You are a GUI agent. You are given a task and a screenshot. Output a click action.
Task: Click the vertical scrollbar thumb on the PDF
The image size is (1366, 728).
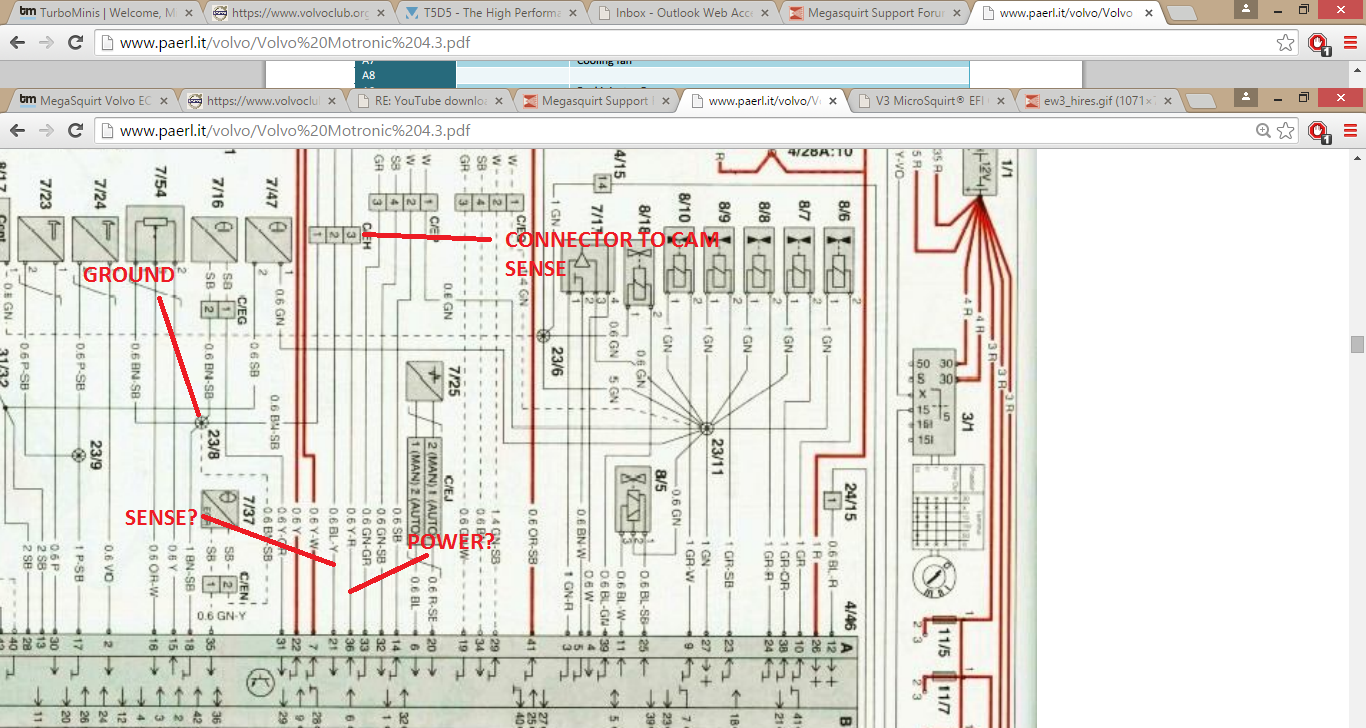1357,344
